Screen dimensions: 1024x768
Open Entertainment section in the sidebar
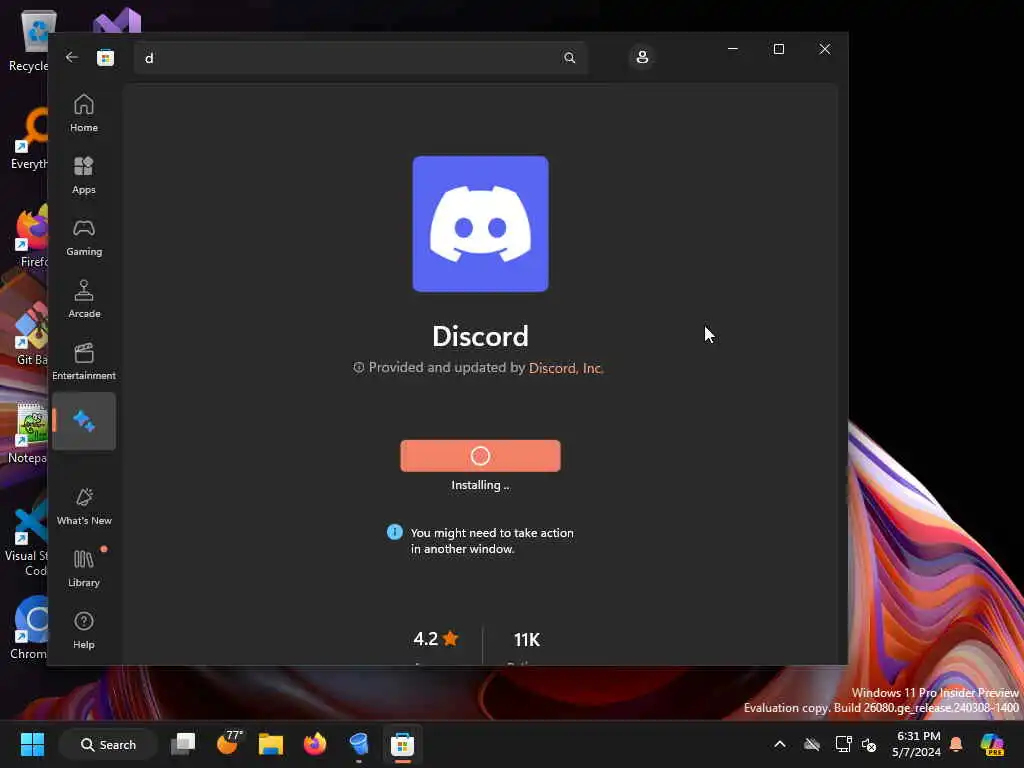(84, 361)
